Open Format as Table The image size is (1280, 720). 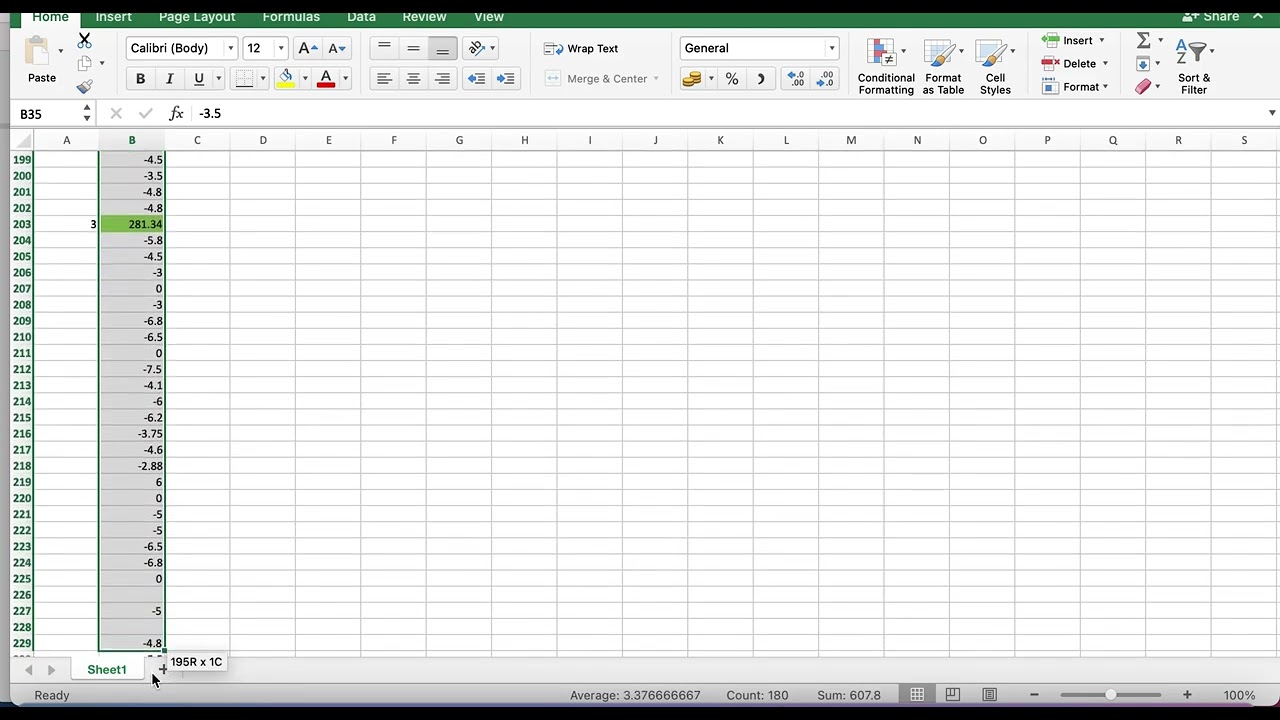tap(943, 67)
